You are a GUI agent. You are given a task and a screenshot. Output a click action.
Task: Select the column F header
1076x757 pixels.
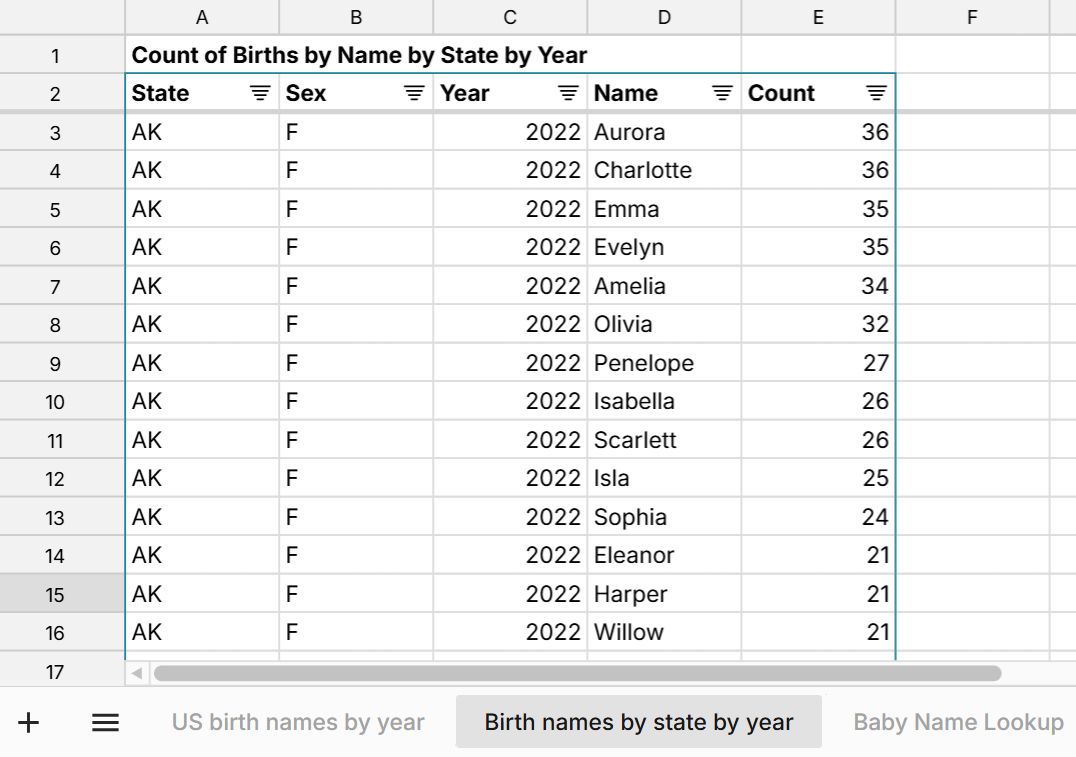[971, 16]
